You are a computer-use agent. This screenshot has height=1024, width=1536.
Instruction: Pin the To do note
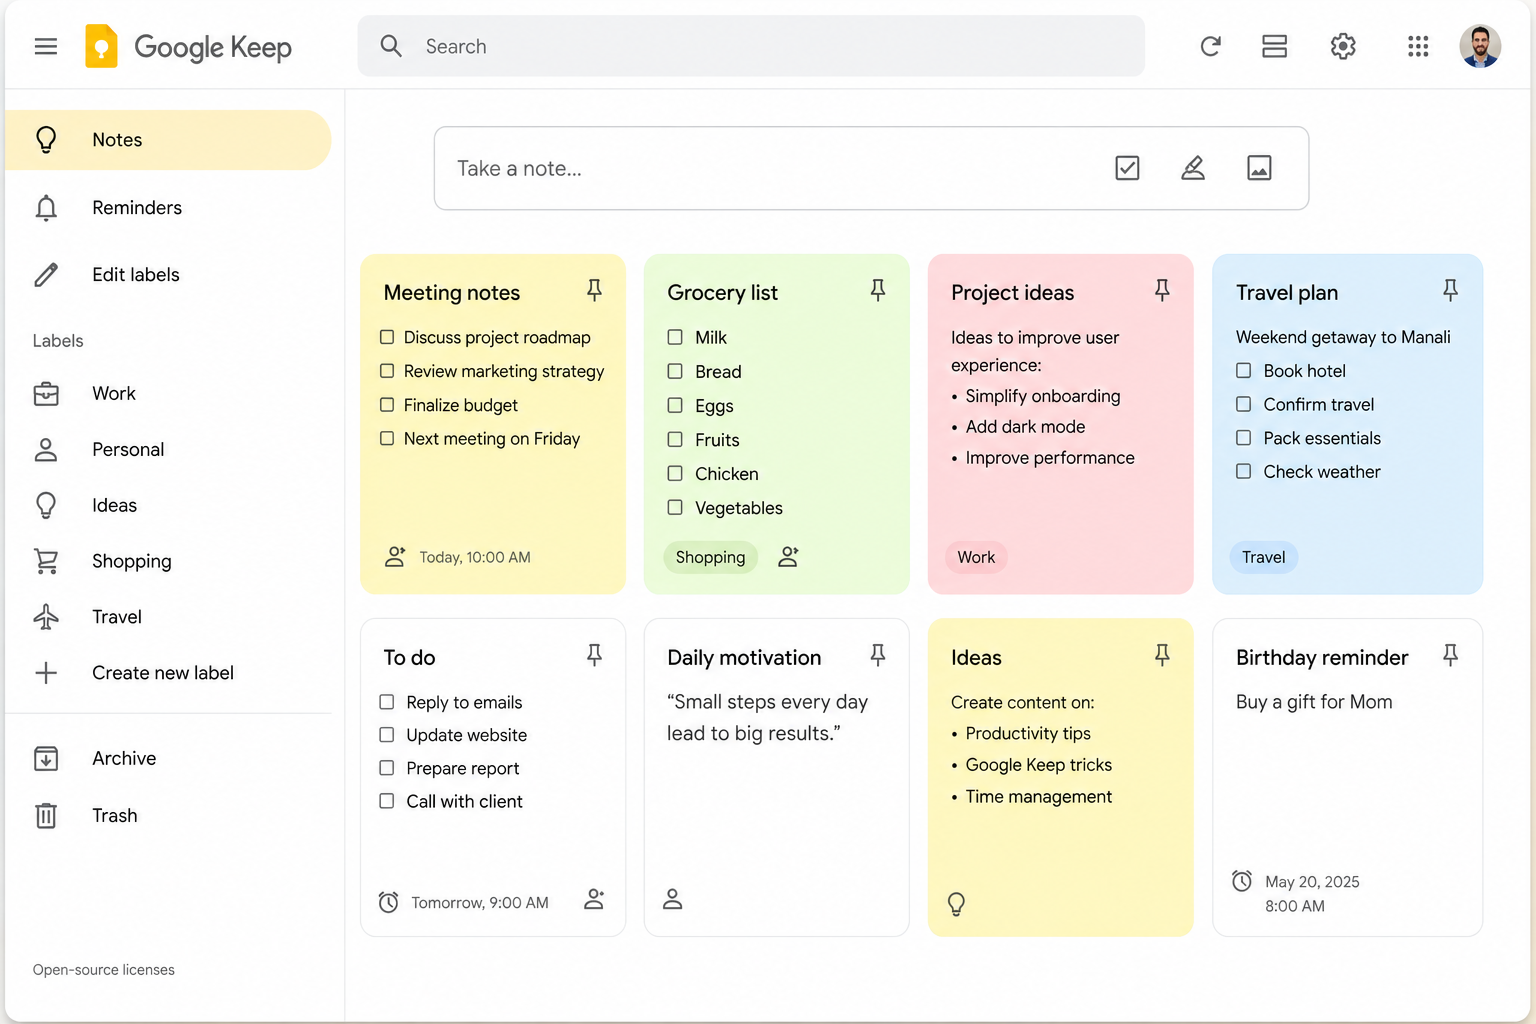click(594, 655)
